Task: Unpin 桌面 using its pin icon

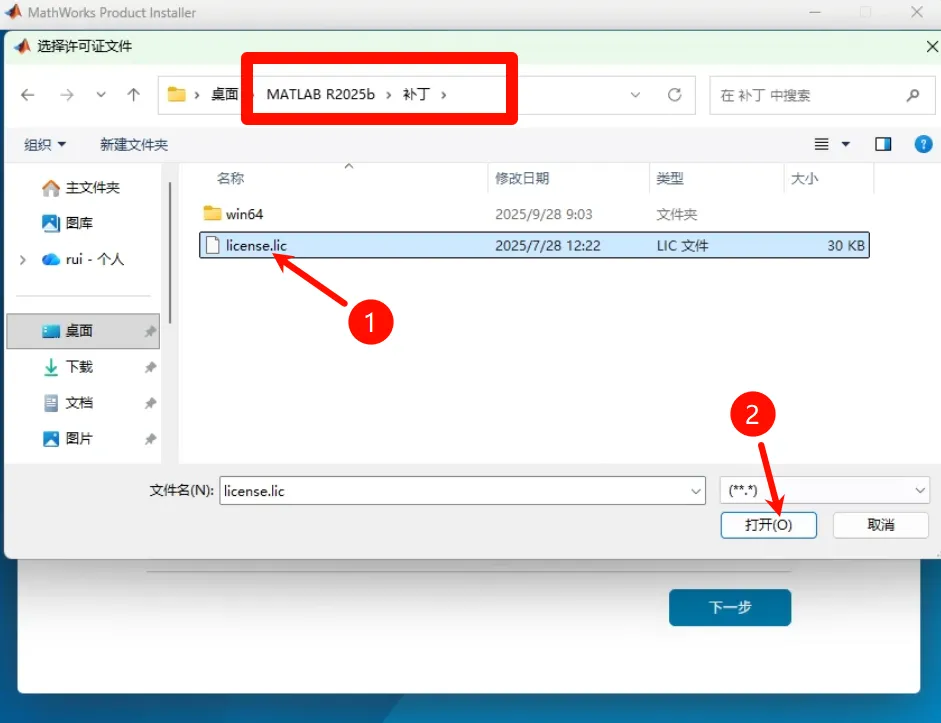Action: pos(150,331)
